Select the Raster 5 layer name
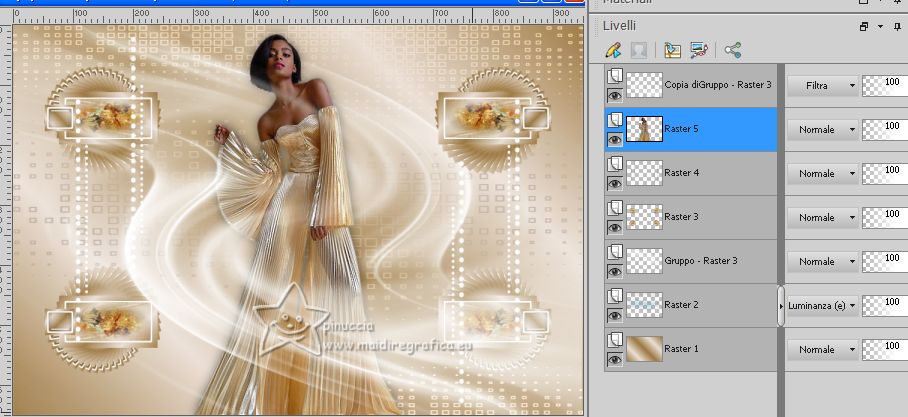Image resolution: width=908 pixels, height=417 pixels. 681,129
